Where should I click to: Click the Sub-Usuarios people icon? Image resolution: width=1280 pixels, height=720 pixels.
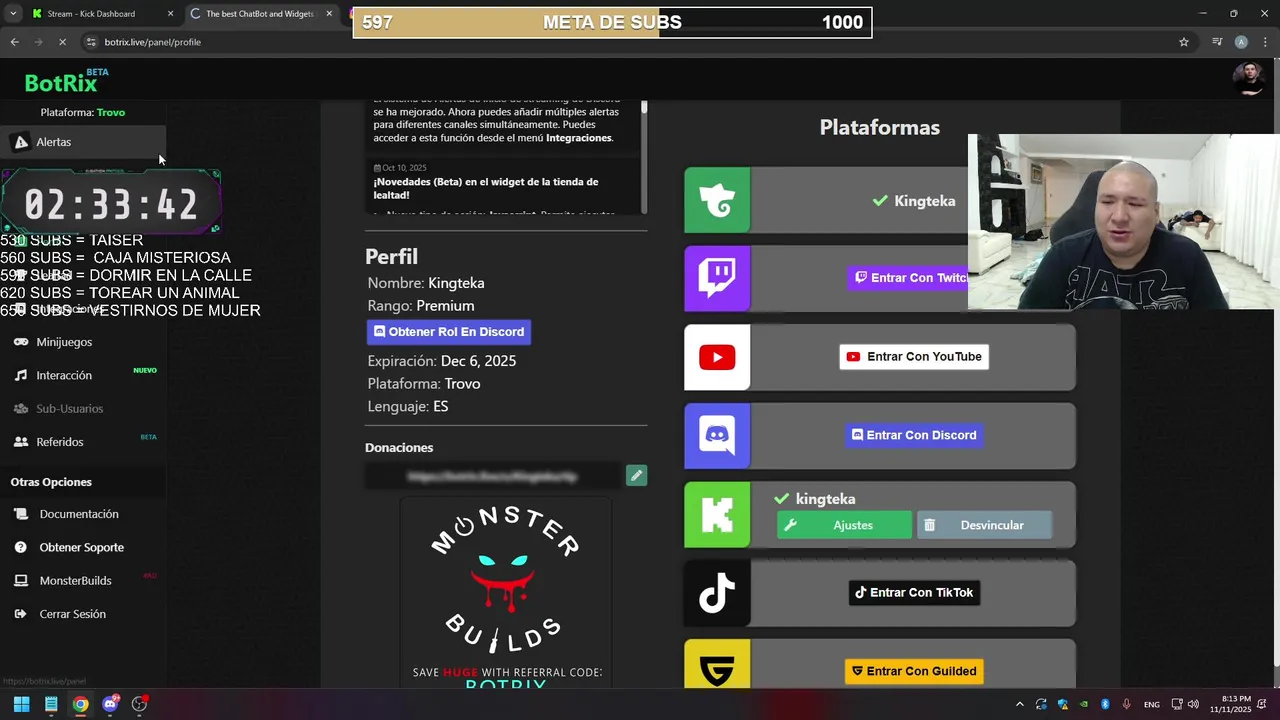(x=21, y=408)
